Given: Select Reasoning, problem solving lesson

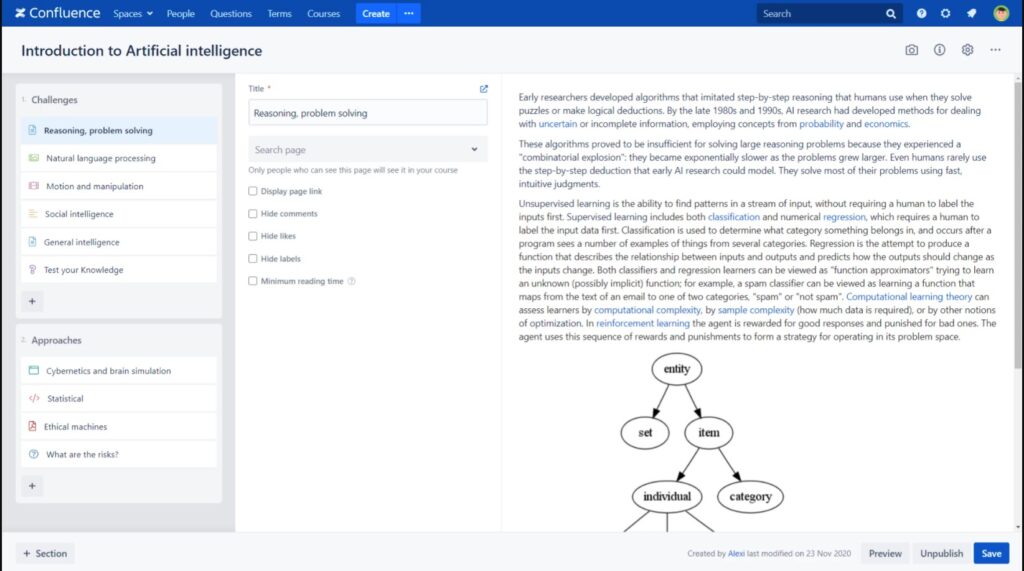Looking at the screenshot, I should 119,130.
